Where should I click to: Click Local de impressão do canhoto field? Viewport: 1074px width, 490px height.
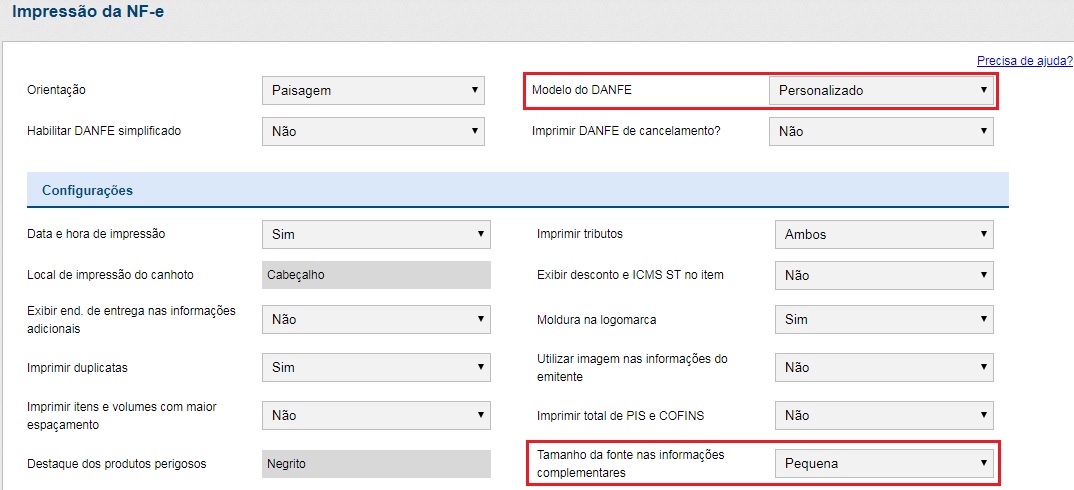[x=375, y=275]
